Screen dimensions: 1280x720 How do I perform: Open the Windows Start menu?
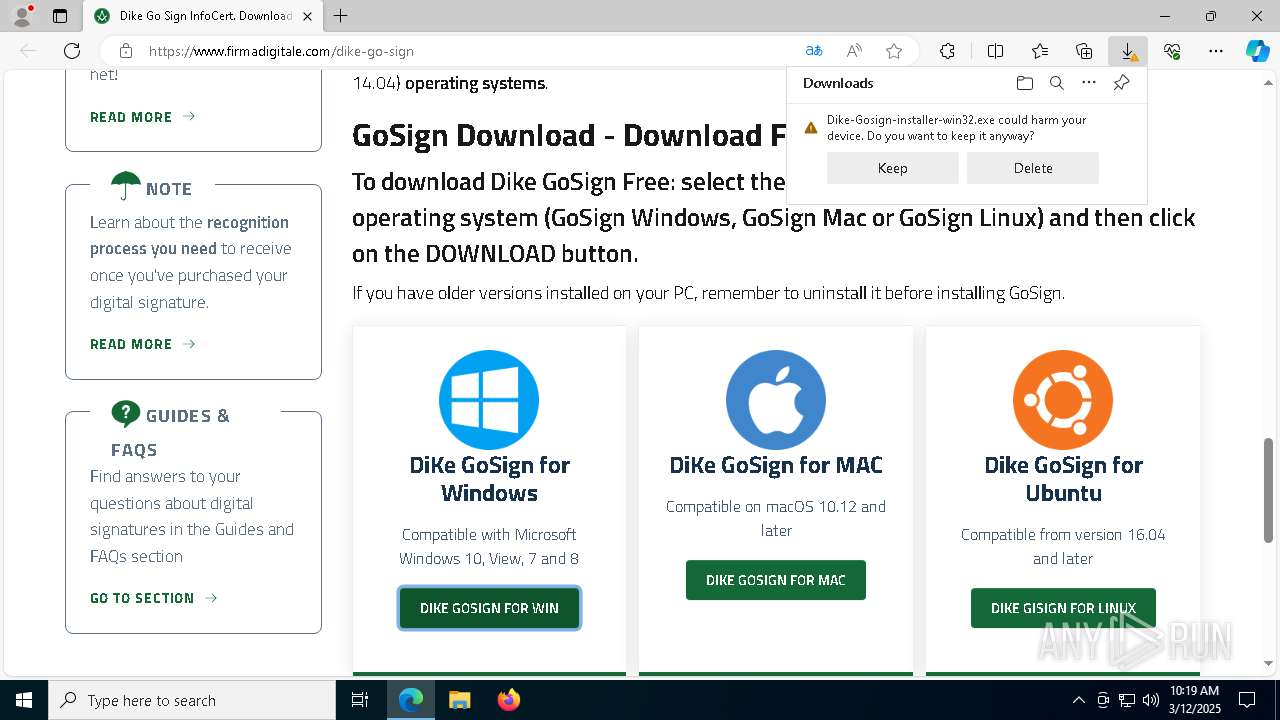point(24,700)
